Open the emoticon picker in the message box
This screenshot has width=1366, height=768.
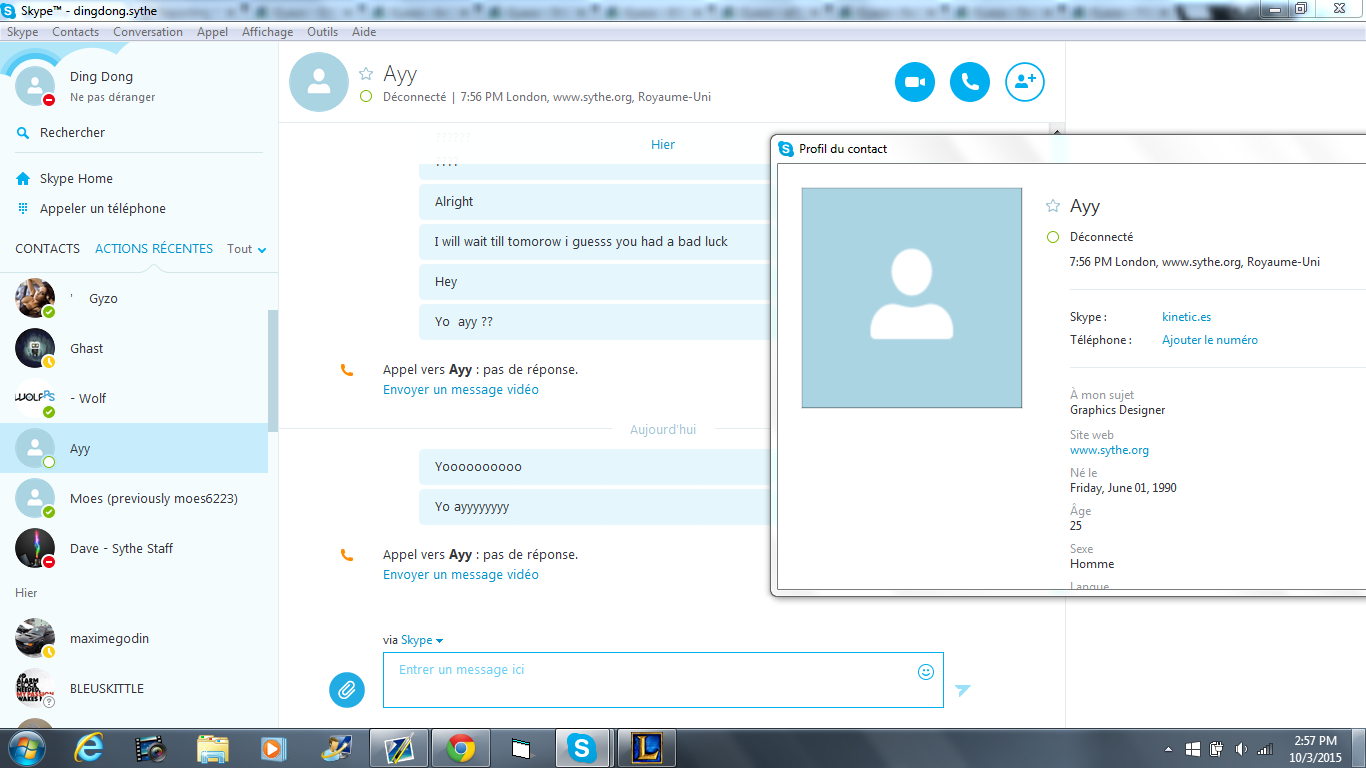(x=926, y=672)
